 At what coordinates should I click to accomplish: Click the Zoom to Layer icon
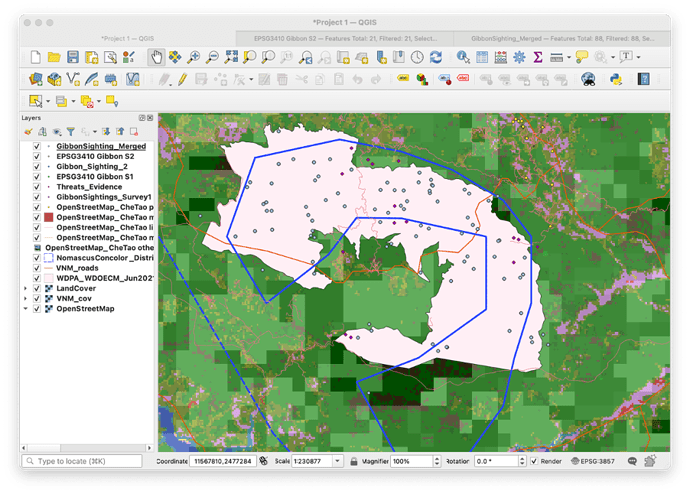coord(268,57)
